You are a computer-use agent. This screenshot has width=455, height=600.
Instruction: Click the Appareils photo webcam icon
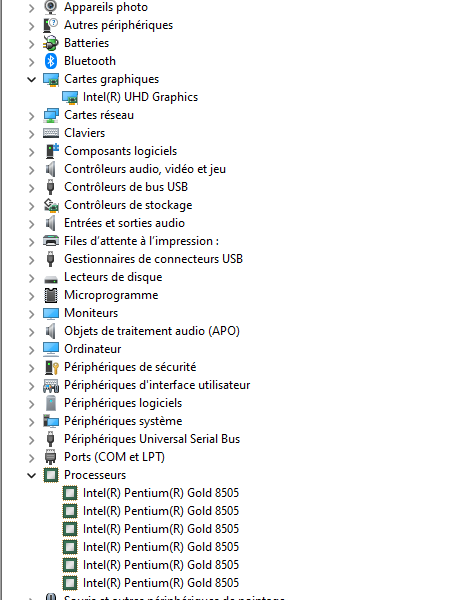[x=51, y=7]
